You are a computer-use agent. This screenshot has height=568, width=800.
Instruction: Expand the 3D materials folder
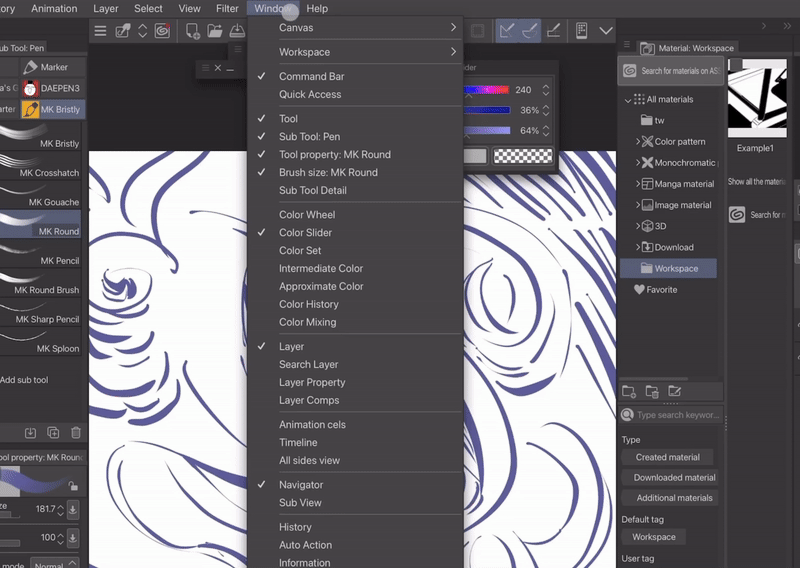pyautogui.click(x=638, y=226)
